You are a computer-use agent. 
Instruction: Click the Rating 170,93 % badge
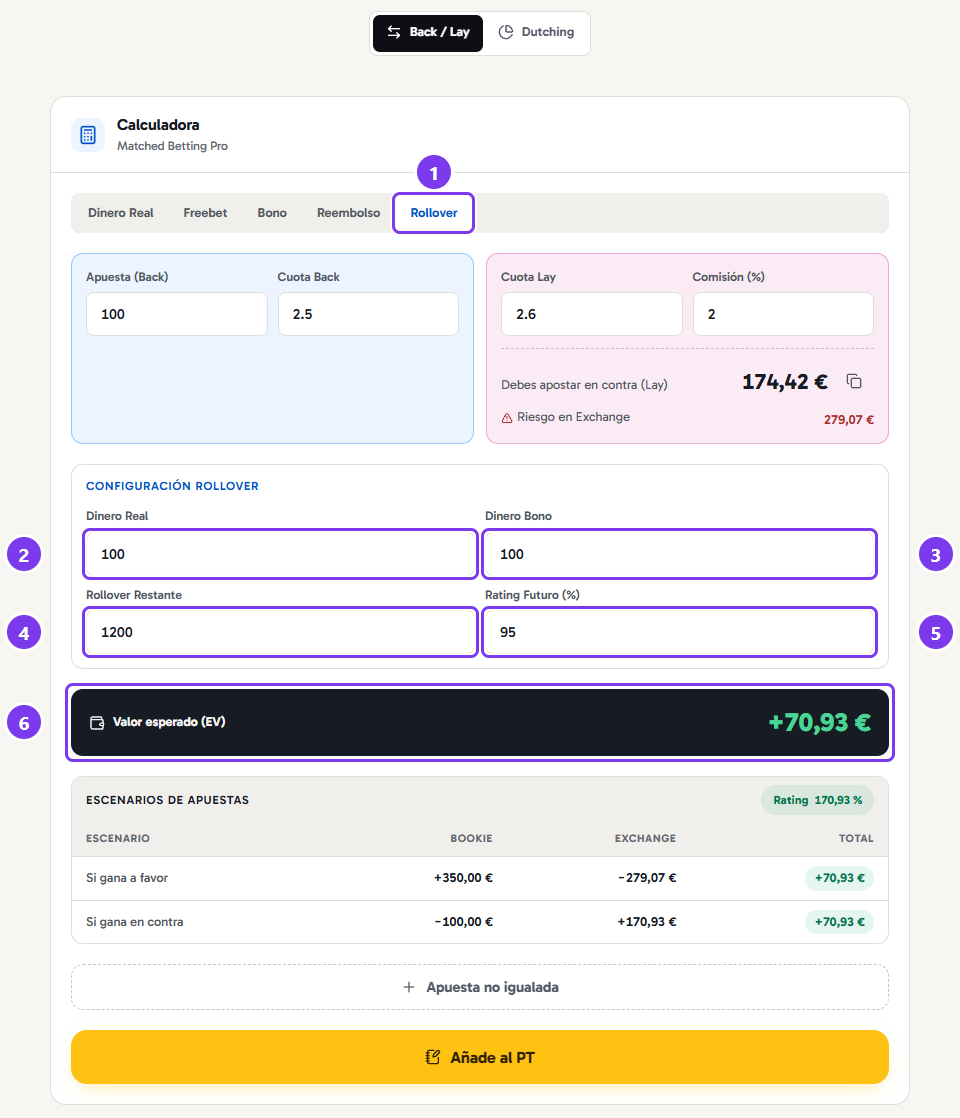817,800
